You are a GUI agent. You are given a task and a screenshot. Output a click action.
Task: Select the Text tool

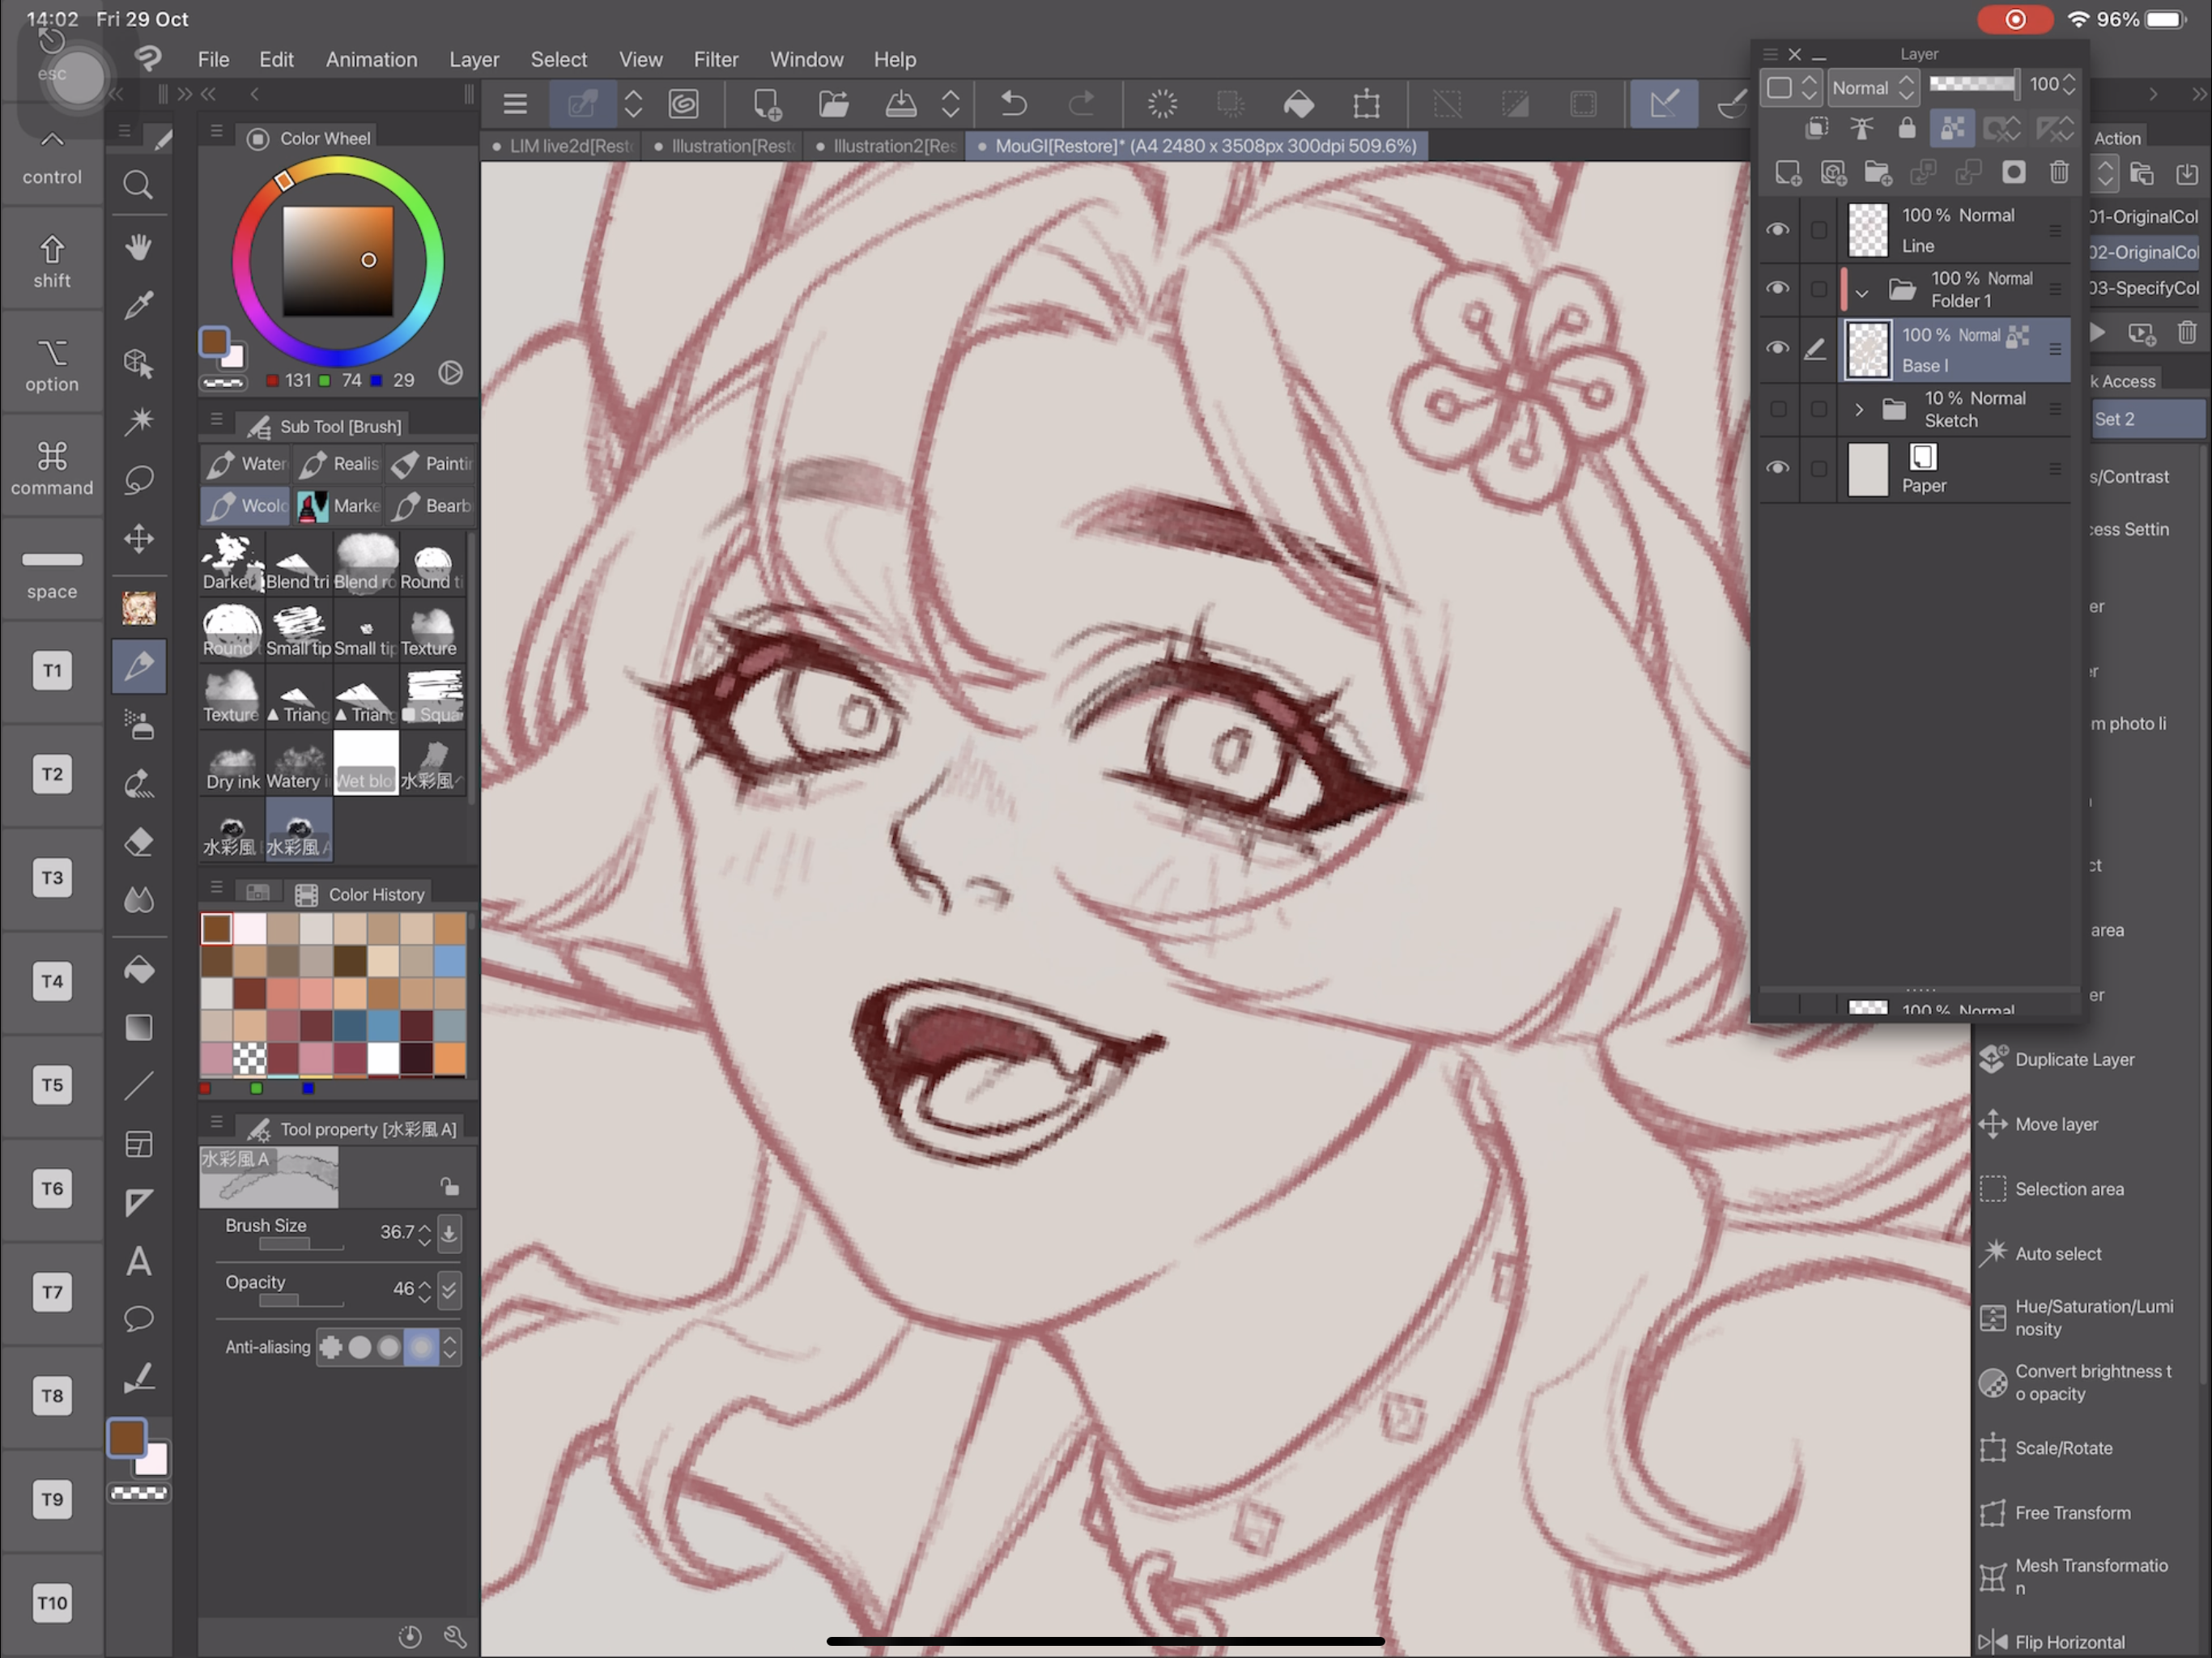tap(138, 1261)
